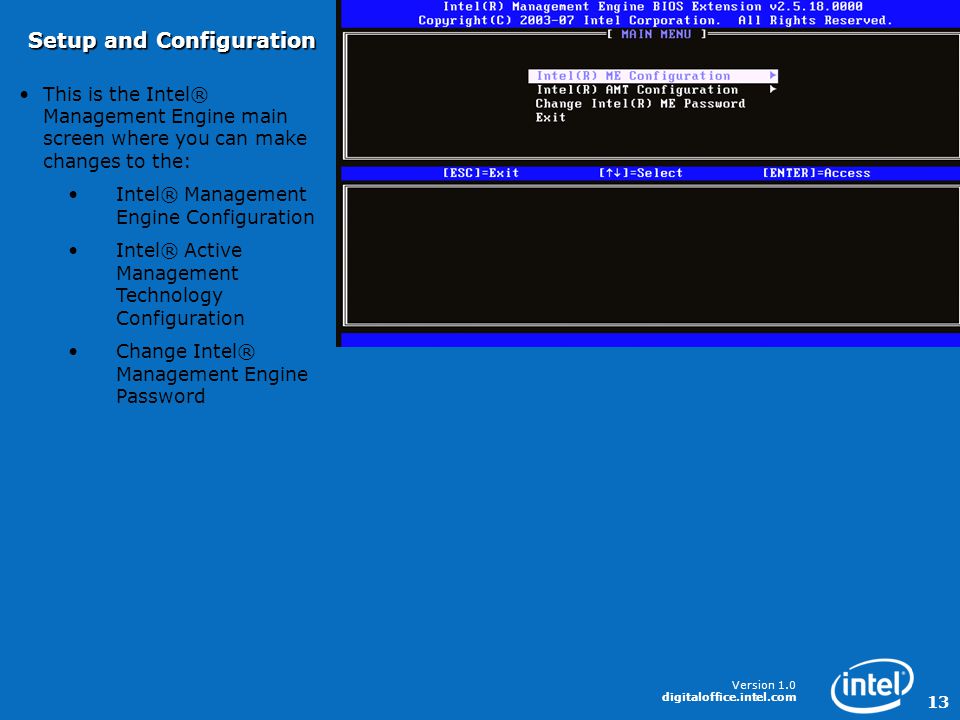Click the [↑↓]=Select hint
Screen dimensions: 960x720
[640, 173]
